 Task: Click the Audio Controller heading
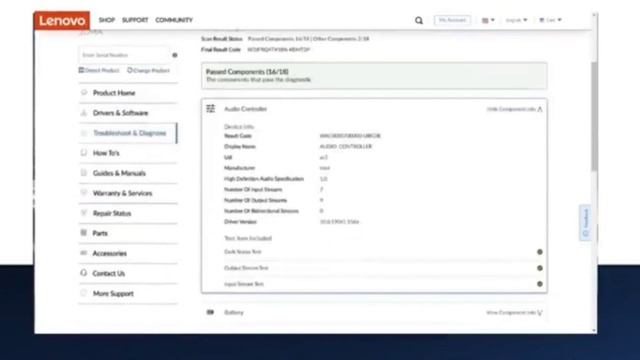point(245,109)
